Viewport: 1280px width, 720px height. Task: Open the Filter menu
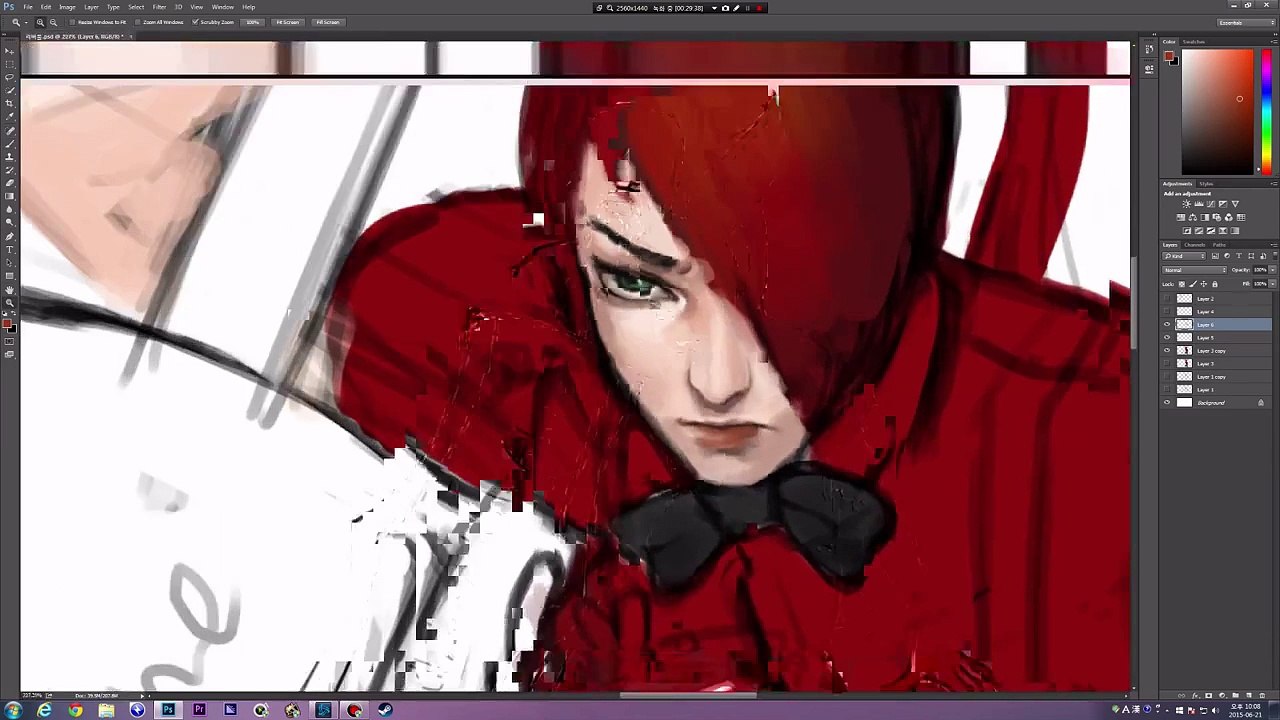159,7
